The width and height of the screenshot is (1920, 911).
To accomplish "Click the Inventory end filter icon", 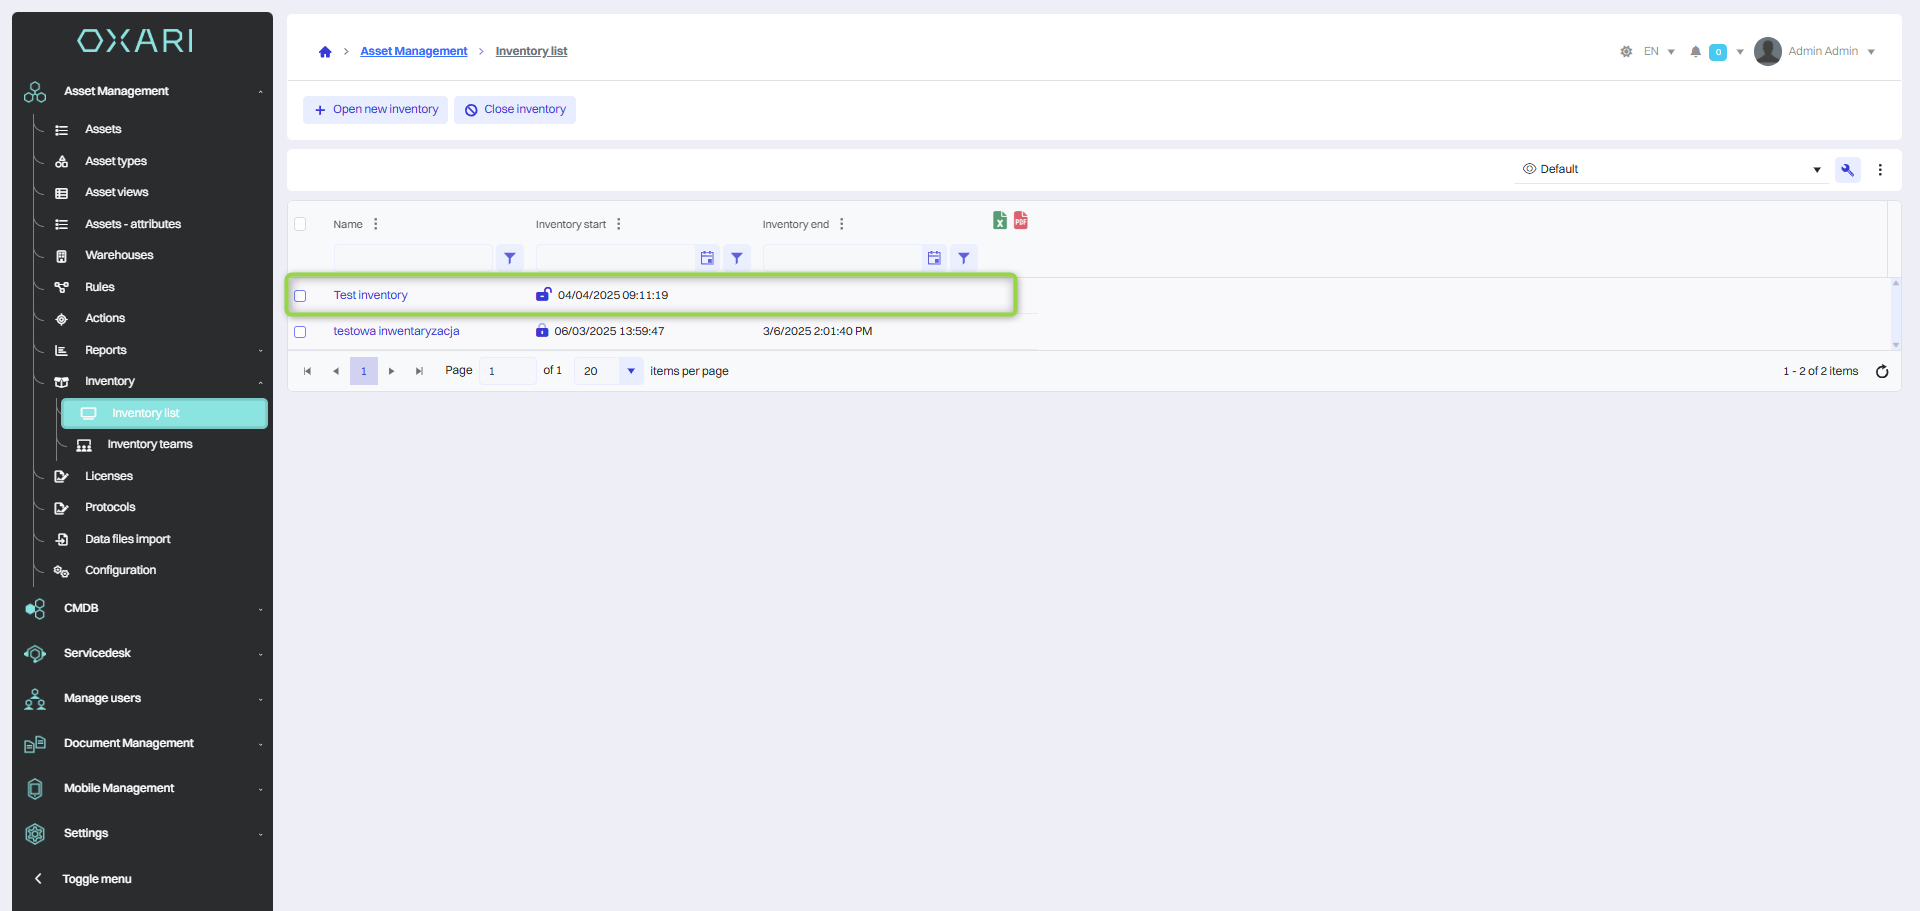I will click(x=963, y=258).
